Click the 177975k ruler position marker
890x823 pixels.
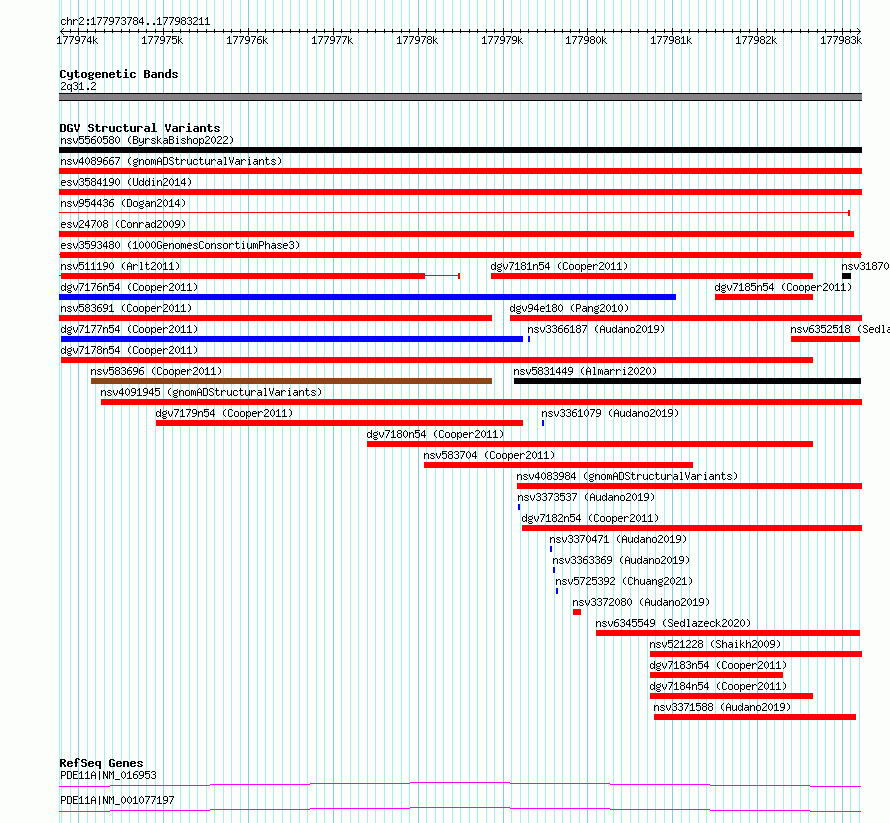pyautogui.click(x=162, y=40)
